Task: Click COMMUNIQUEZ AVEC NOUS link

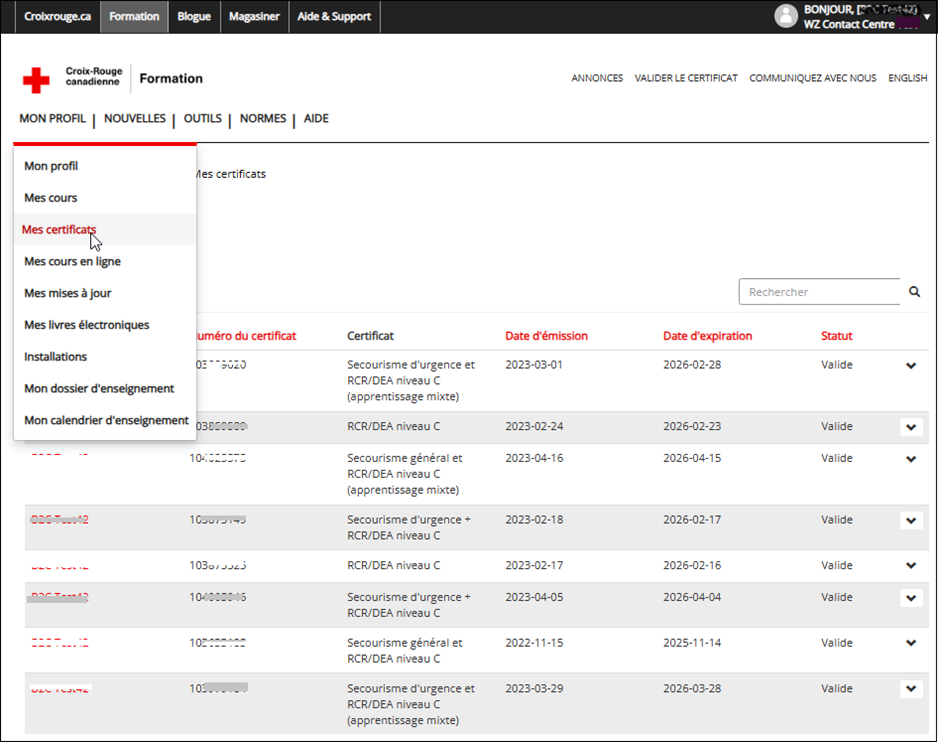Action: point(813,78)
